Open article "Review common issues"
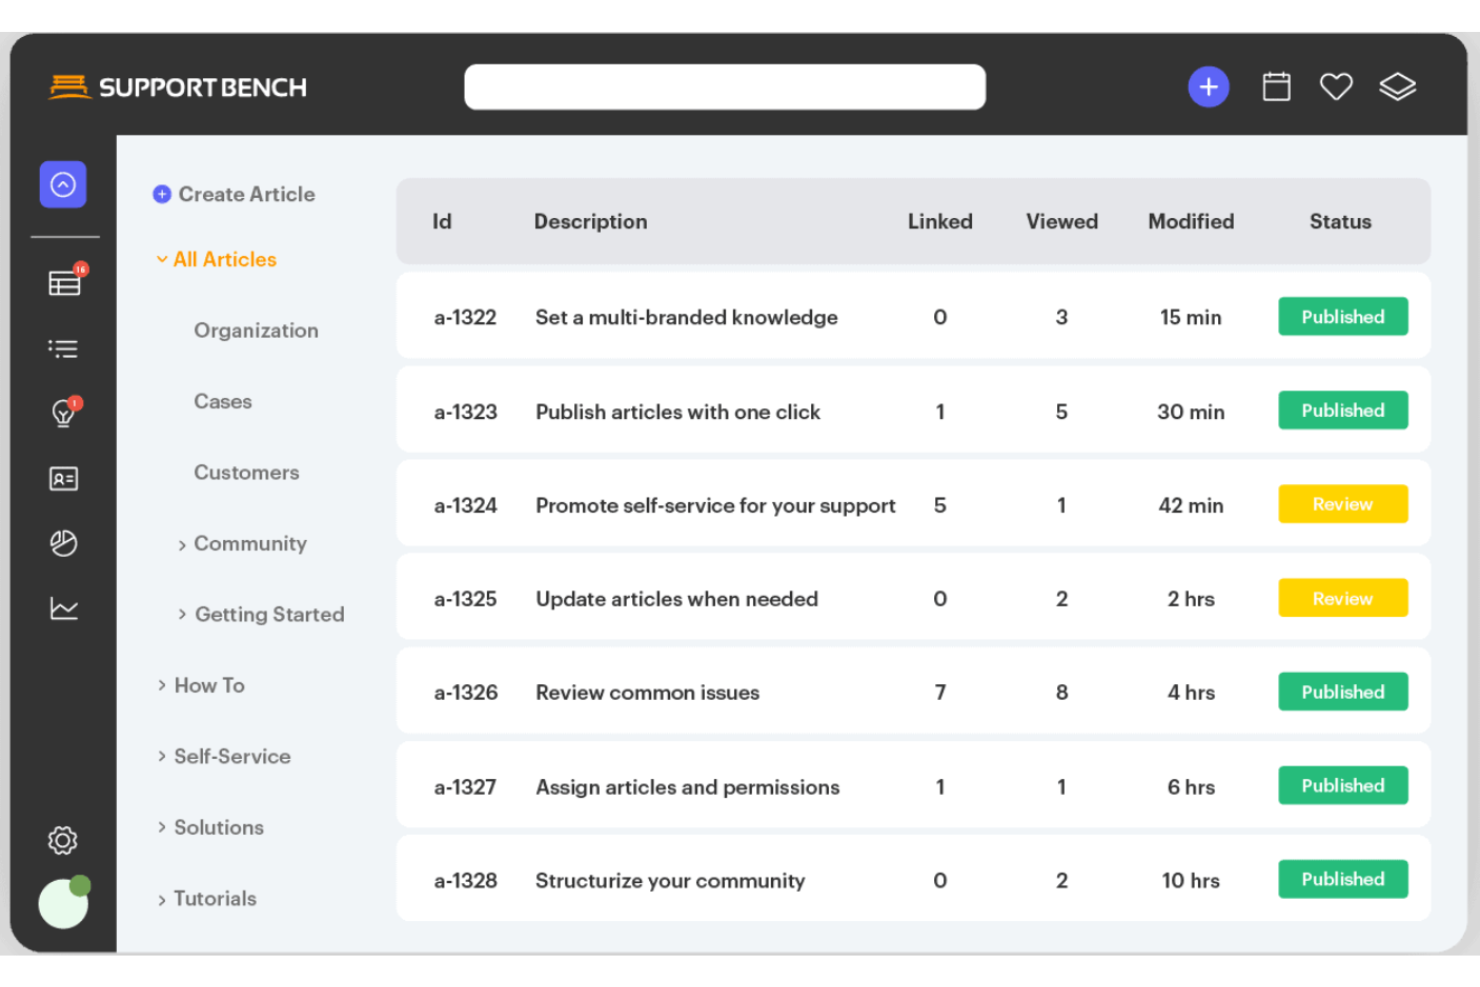This screenshot has width=1480, height=987. coord(648,692)
